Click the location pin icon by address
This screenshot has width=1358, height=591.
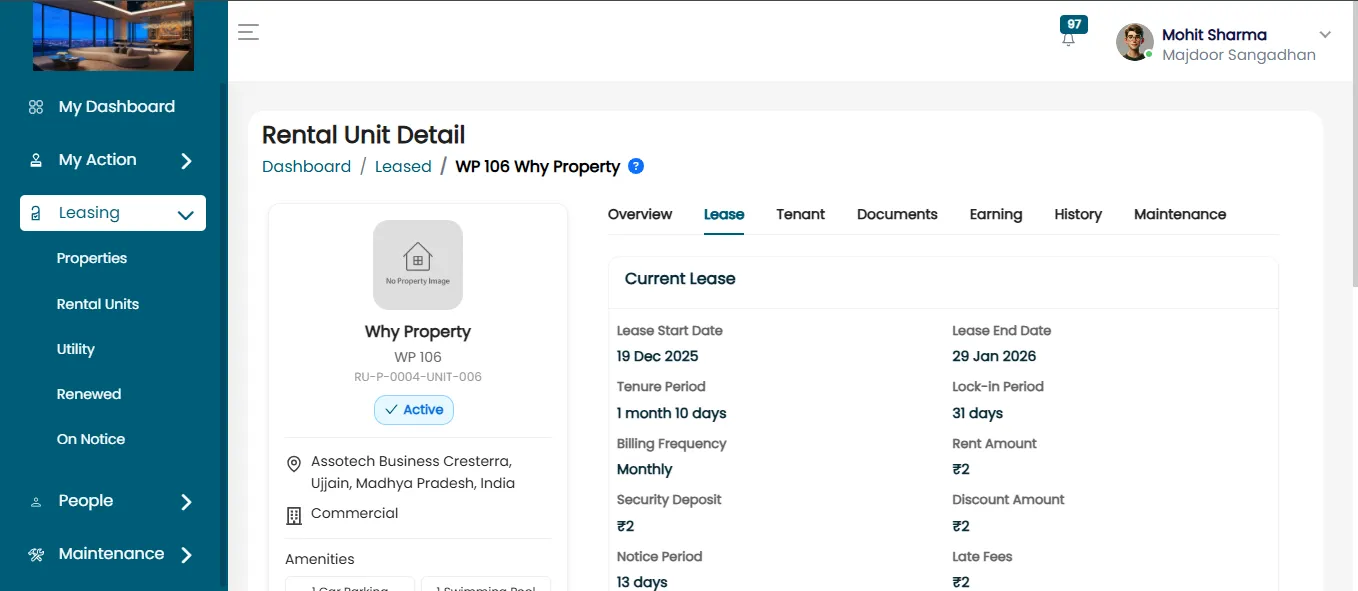[294, 464]
